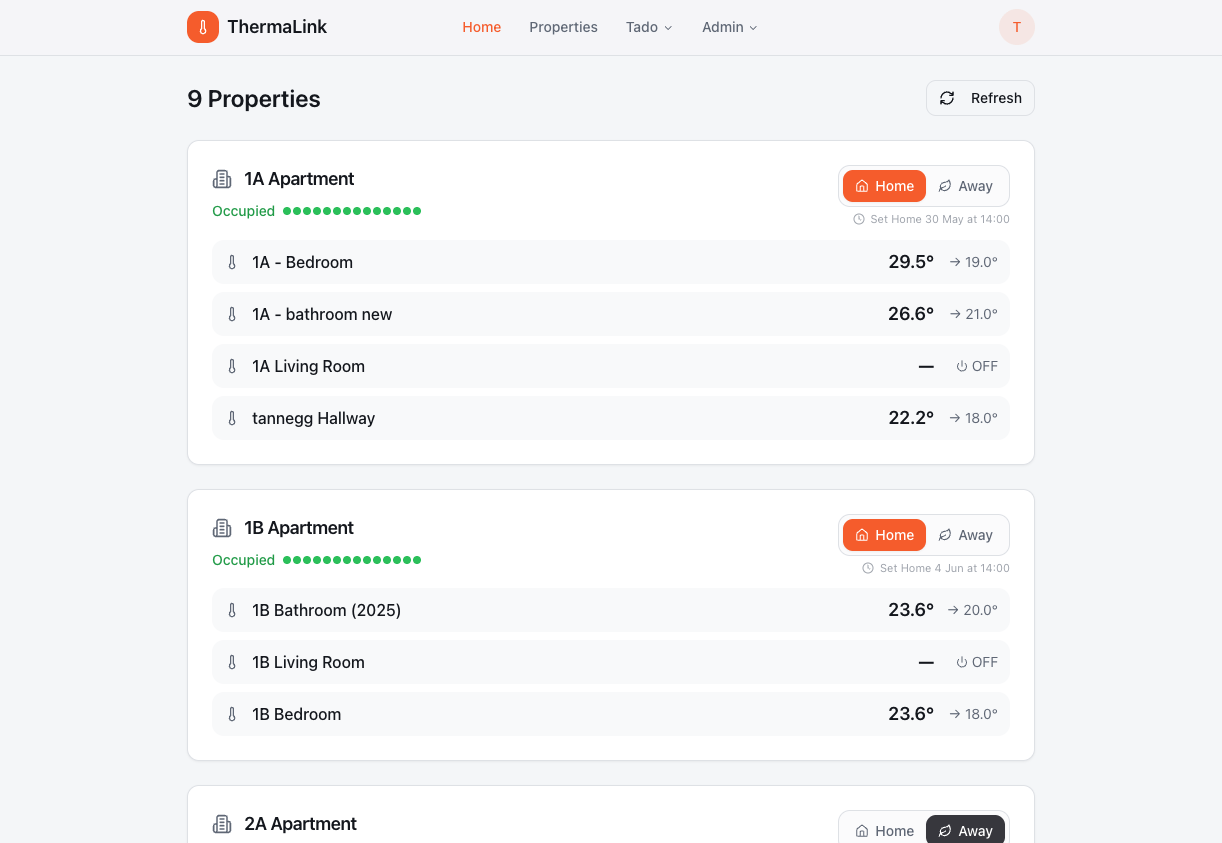The height and width of the screenshot is (843, 1222).
Task: Go to the Properties page
Action: tap(563, 27)
